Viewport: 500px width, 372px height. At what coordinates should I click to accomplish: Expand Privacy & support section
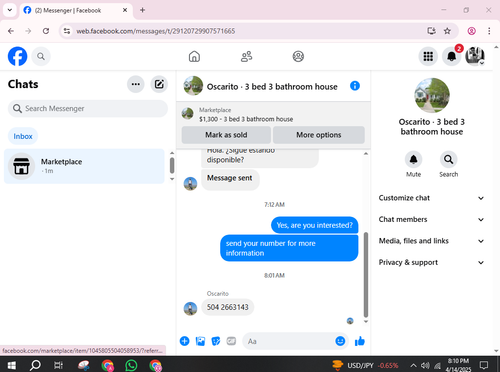click(x=431, y=262)
